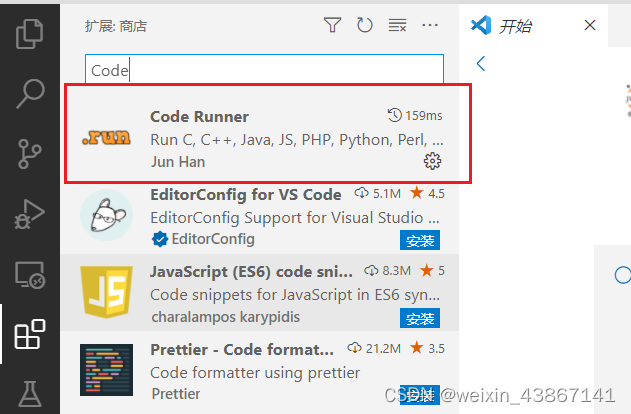This screenshot has height=414, width=631.
Task: Open the Testing flask view
Action: click(x=30, y=394)
